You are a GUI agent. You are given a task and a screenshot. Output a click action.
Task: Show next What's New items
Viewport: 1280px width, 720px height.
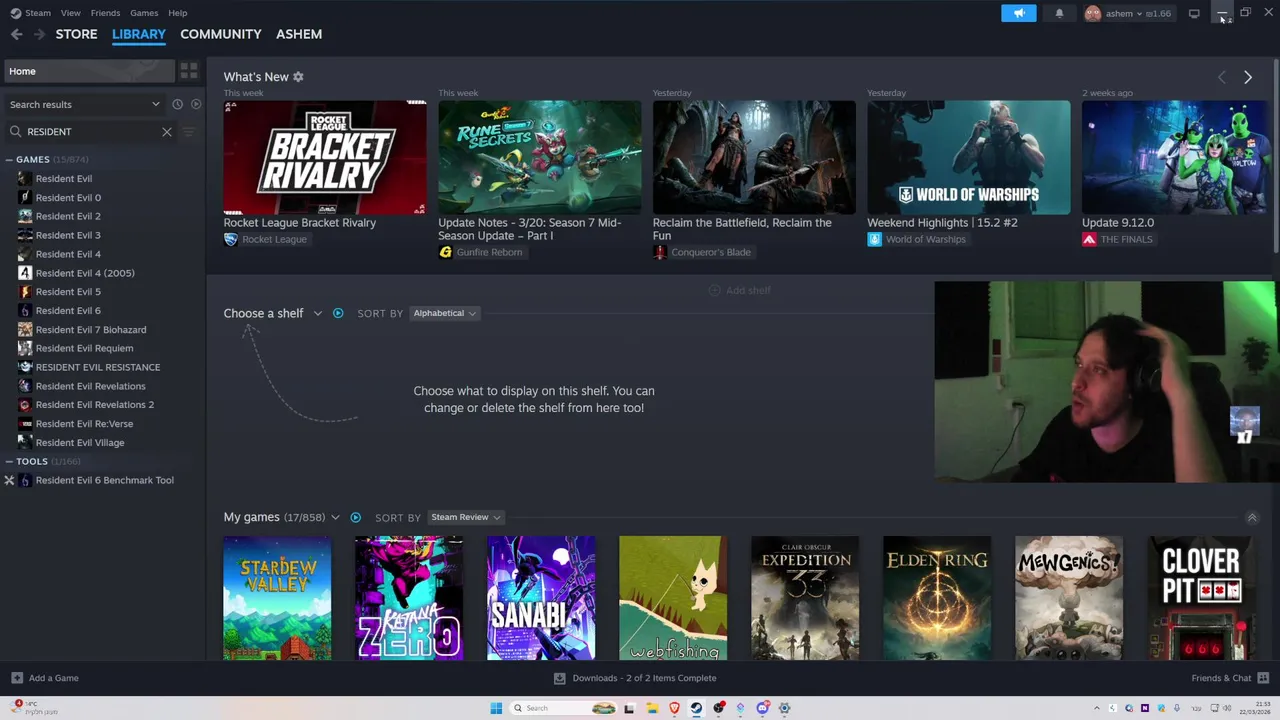point(1247,77)
